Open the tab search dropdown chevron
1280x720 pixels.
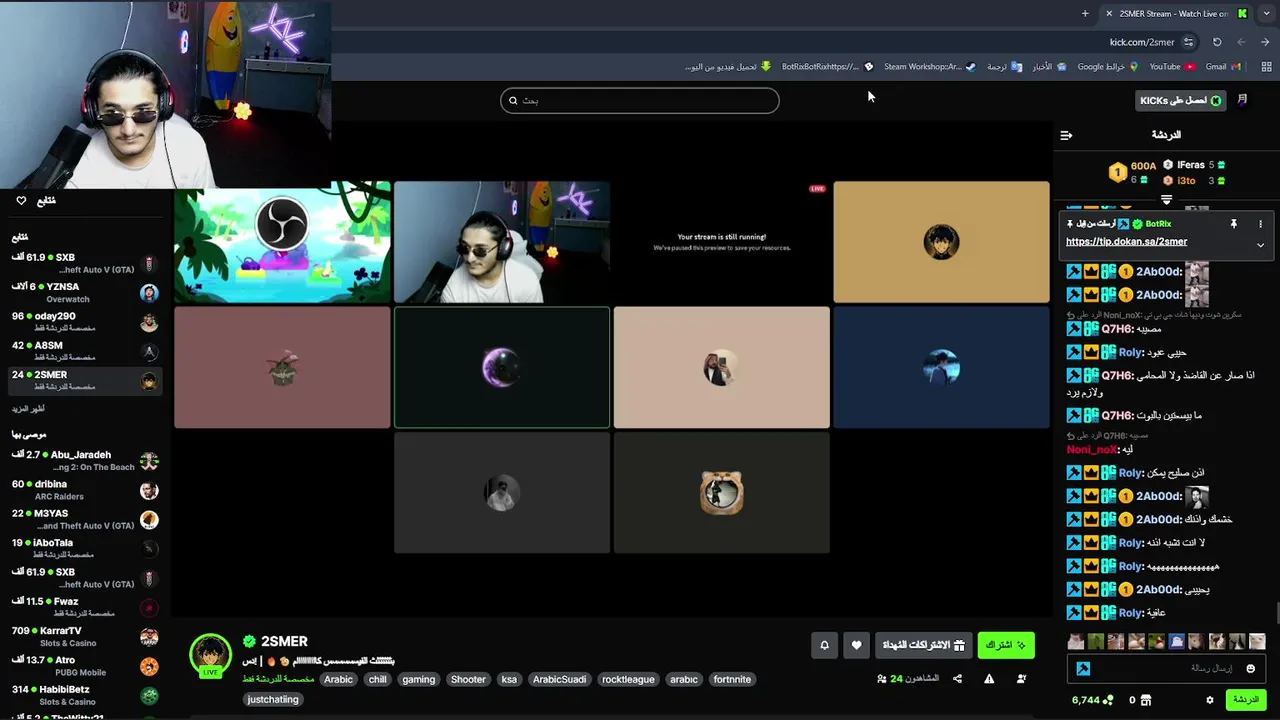[1267, 13]
